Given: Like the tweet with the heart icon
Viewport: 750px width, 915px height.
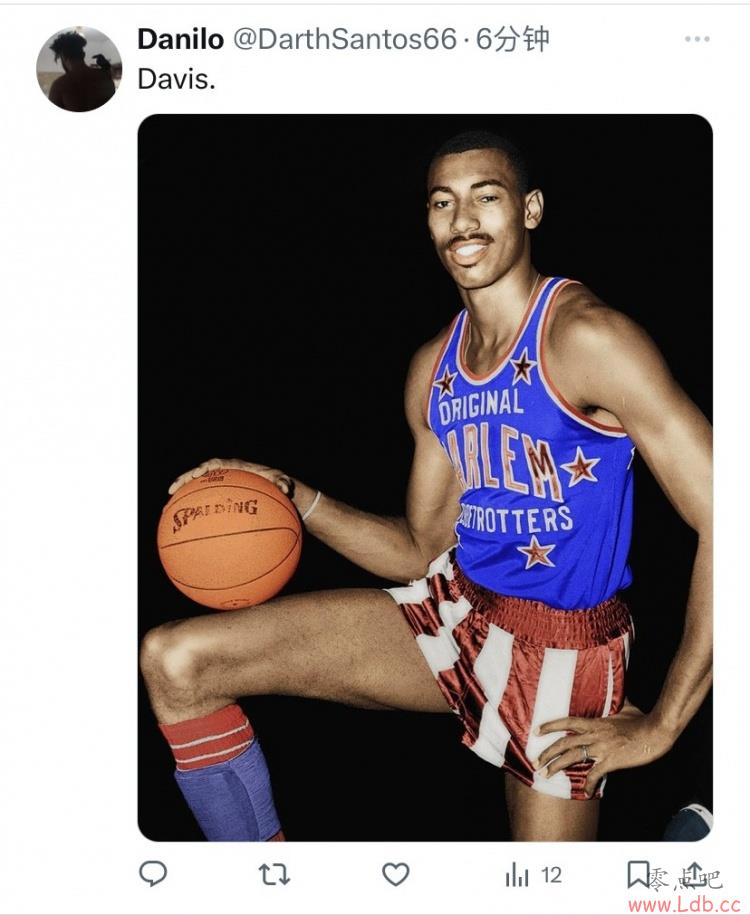Looking at the screenshot, I should (396, 875).
